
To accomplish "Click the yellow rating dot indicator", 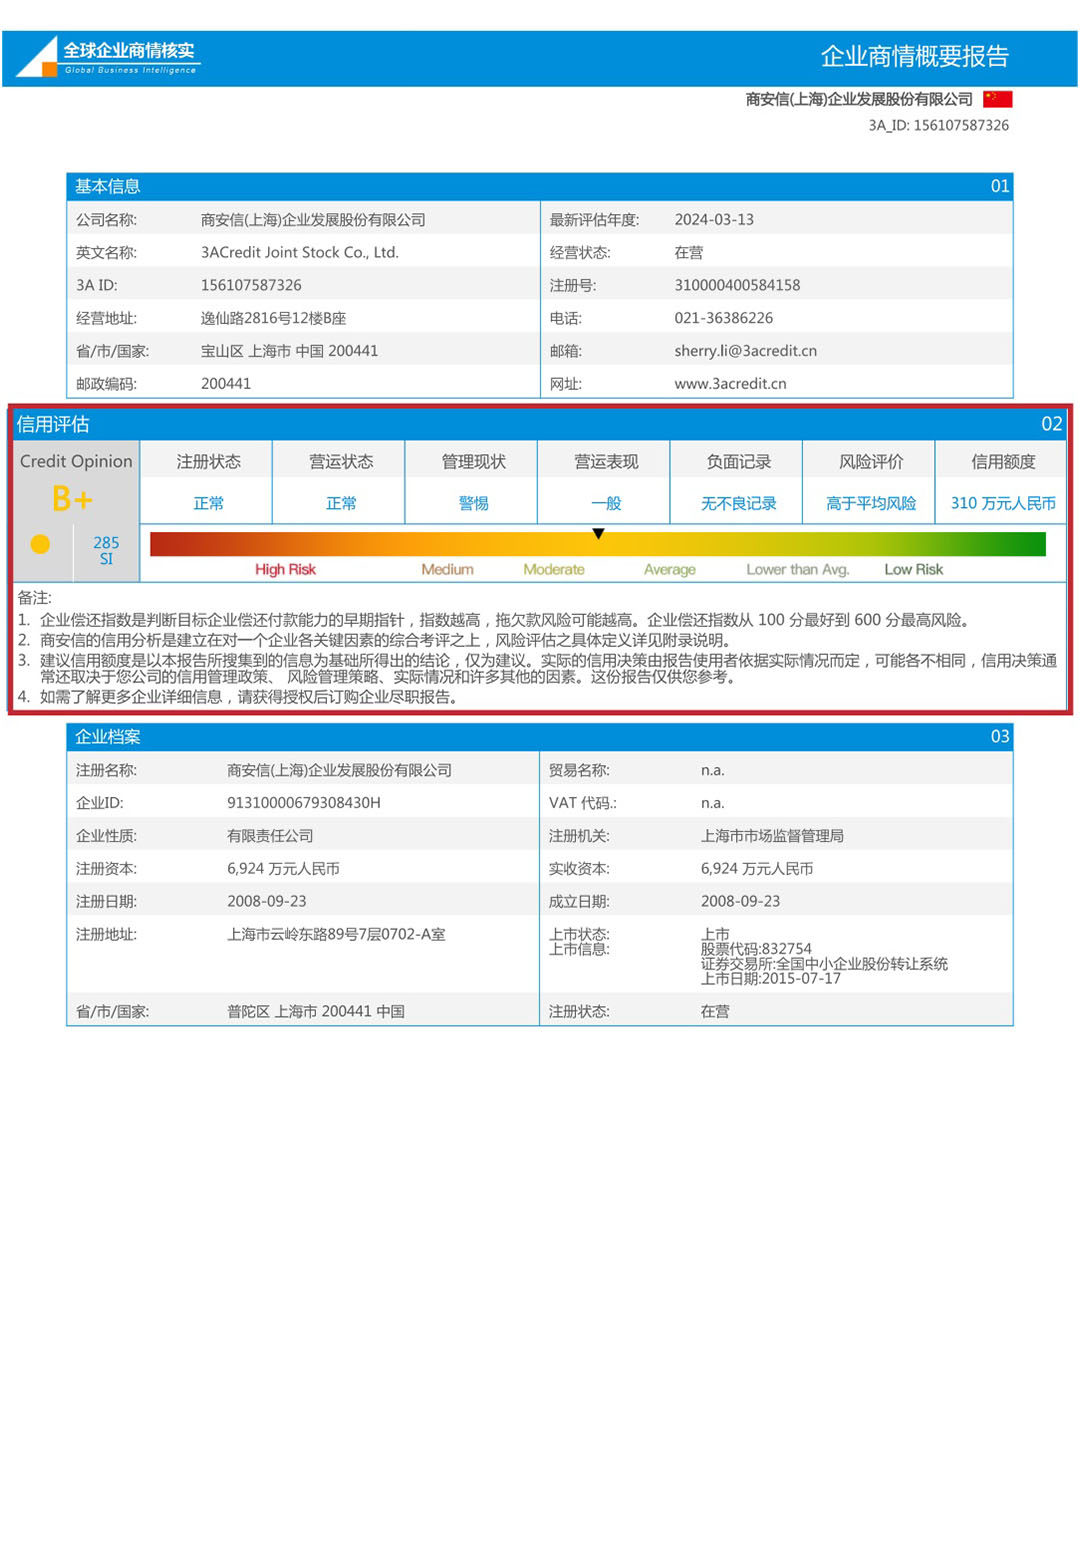I will (x=40, y=544).
